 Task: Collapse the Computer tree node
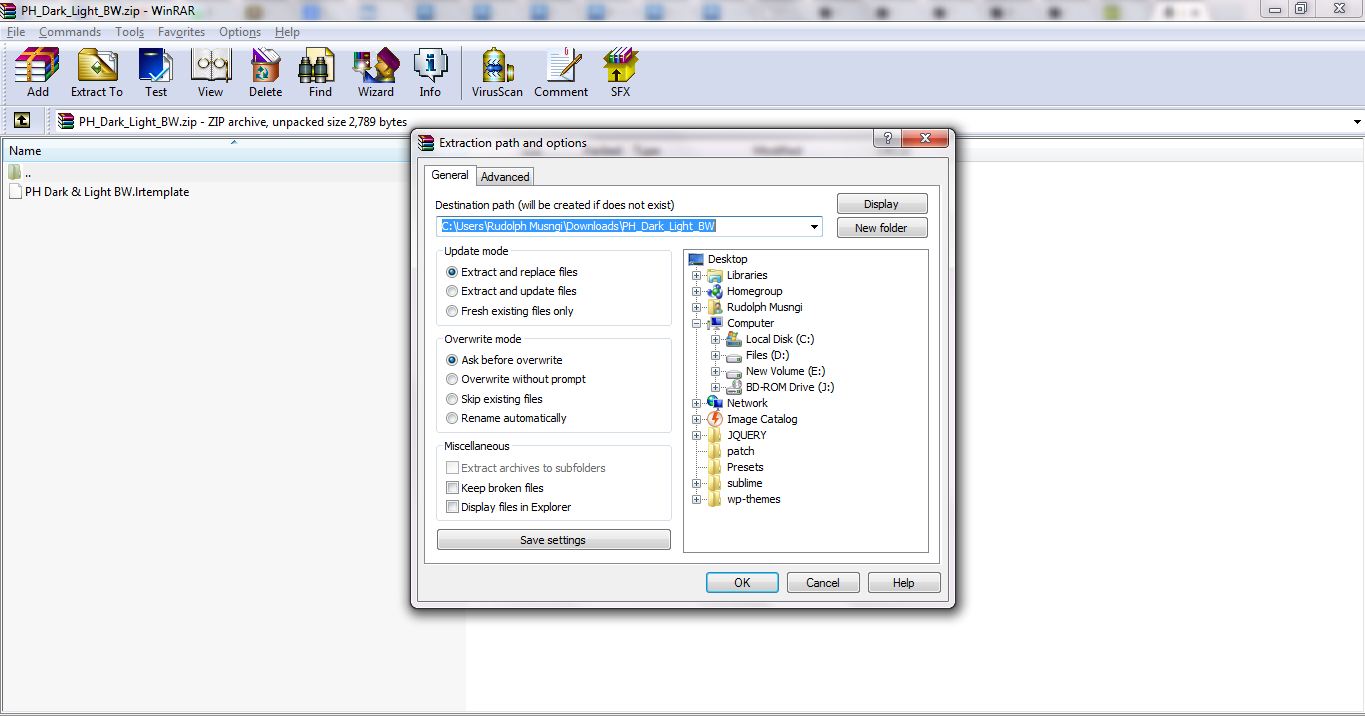(697, 323)
